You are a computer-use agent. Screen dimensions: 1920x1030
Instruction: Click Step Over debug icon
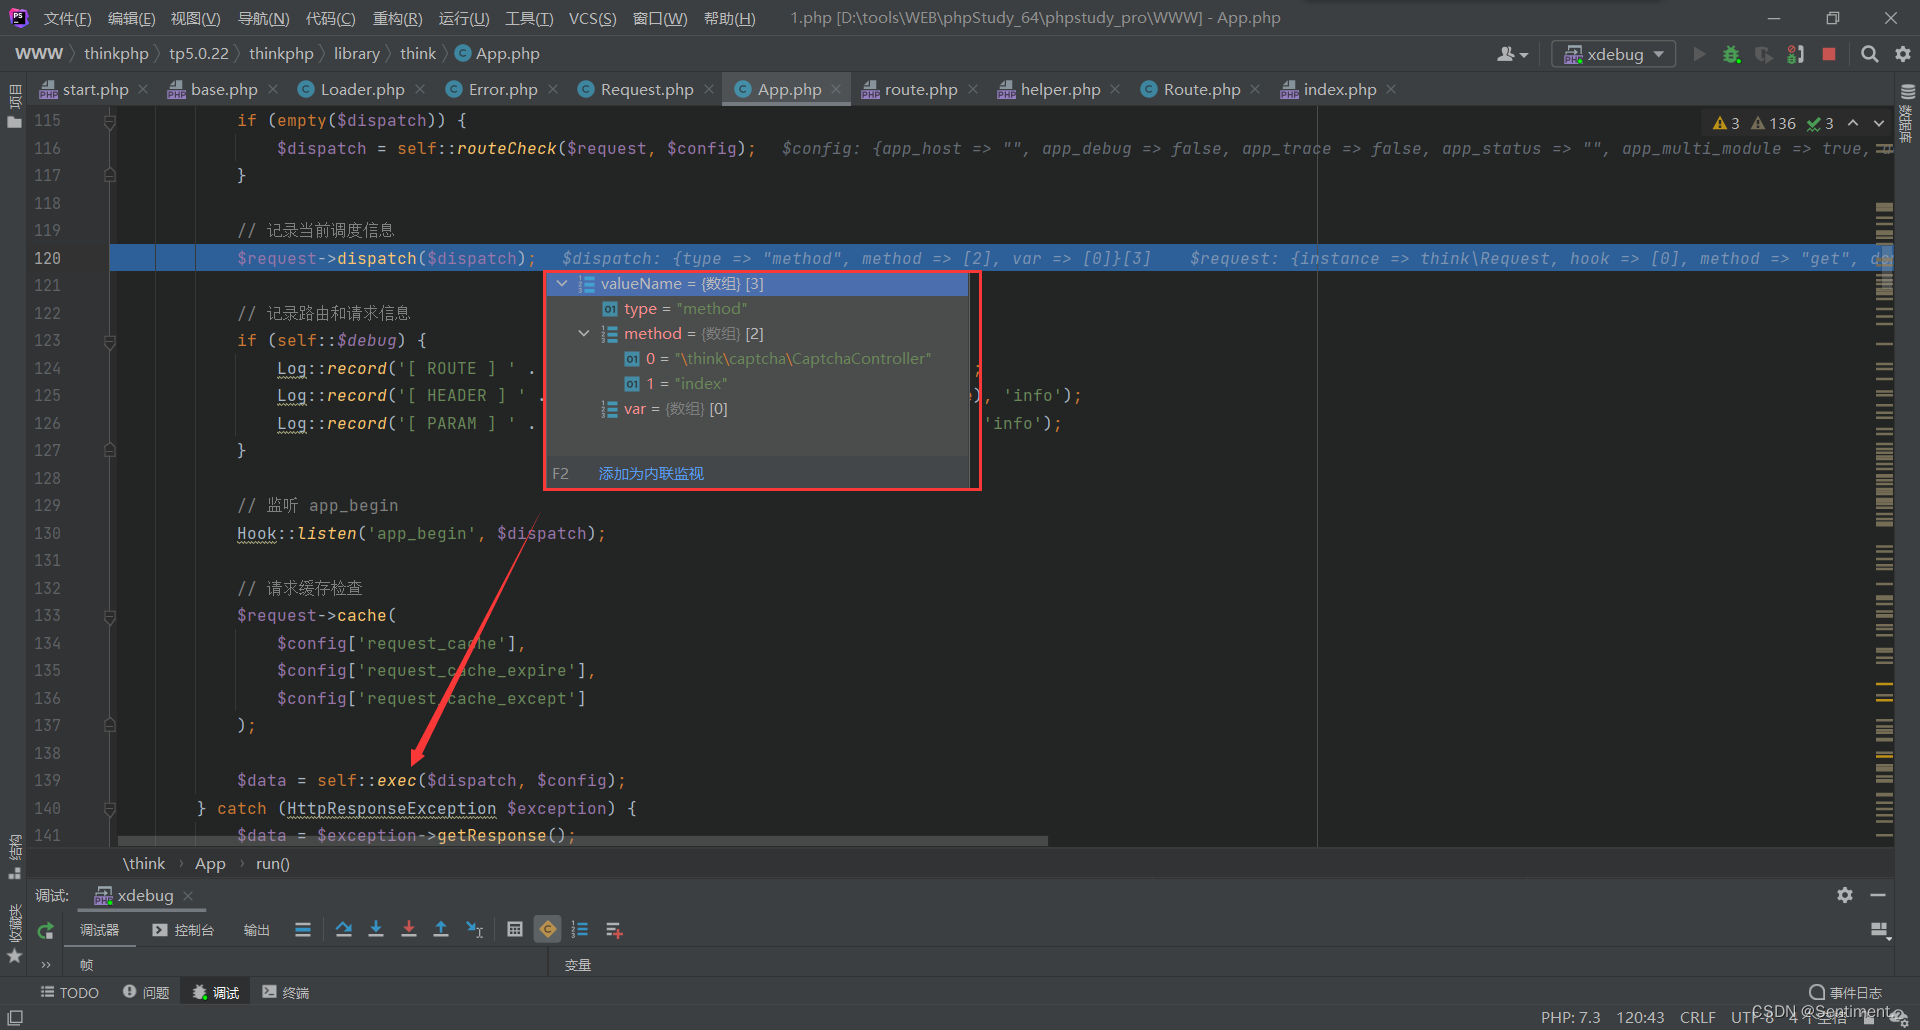tap(344, 930)
